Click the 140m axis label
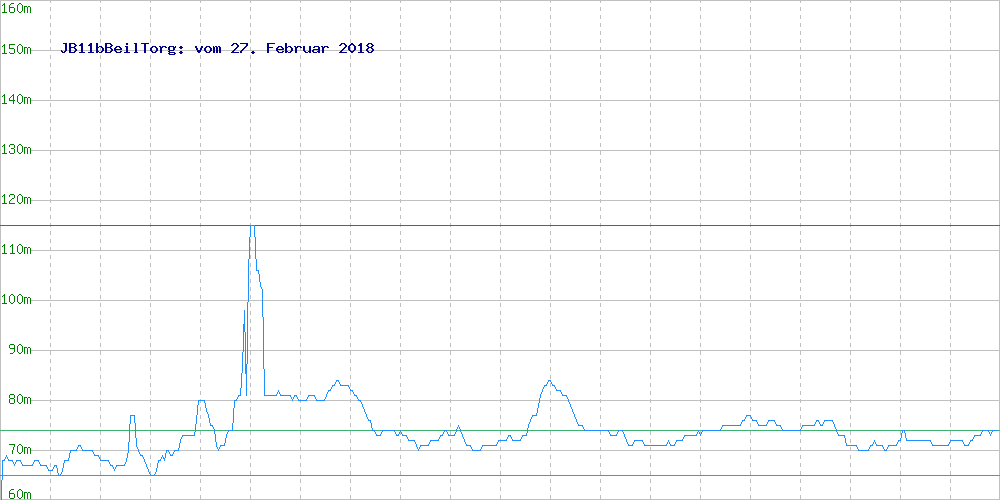The image size is (1000, 500). pyautogui.click(x=17, y=99)
